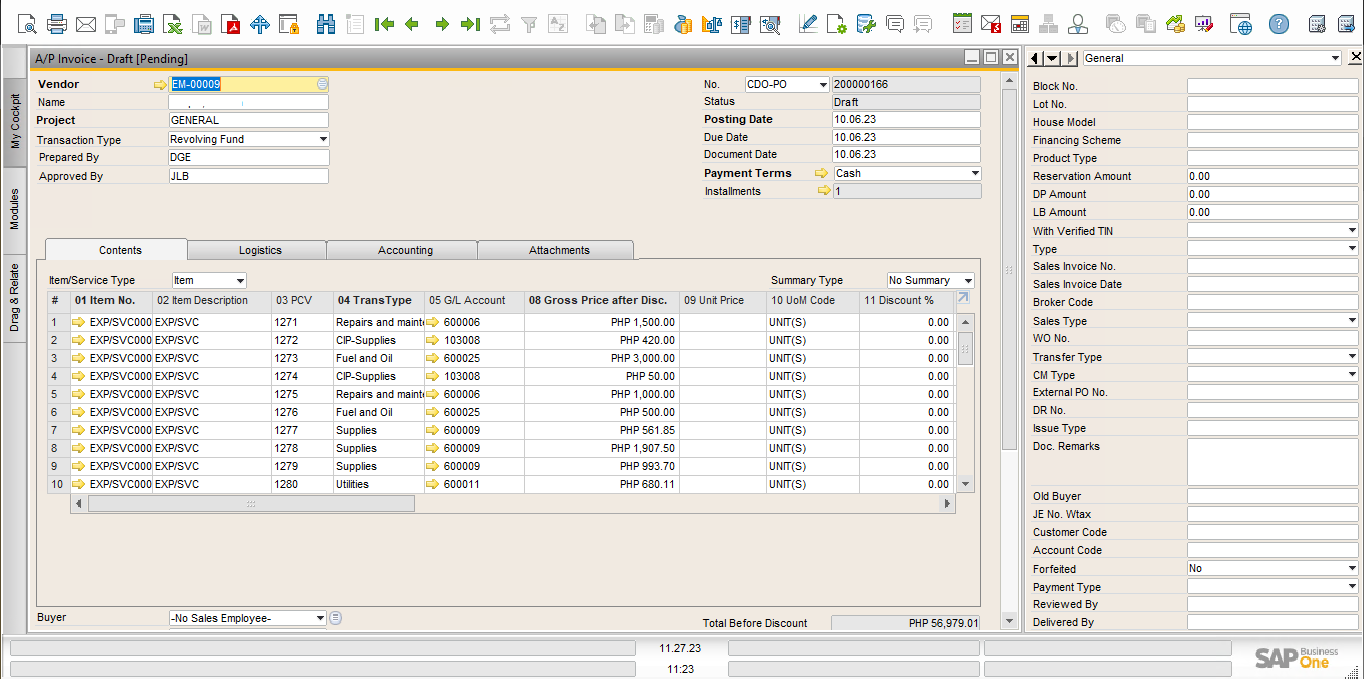Screen dimensions: 1366x679
Task: Click the Export to Excel icon
Action: point(173,24)
